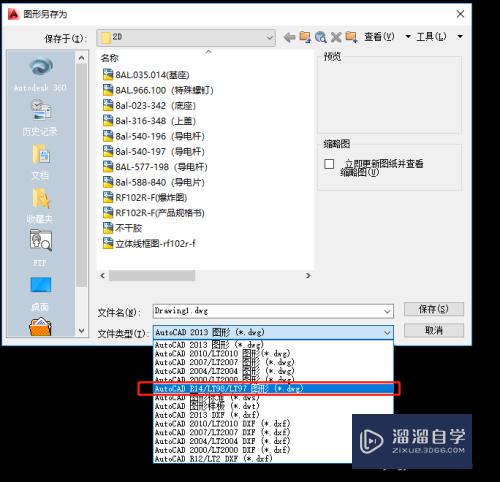Select file icon for 8AL.035.014(基座)
The image size is (500, 482).
click(x=108, y=74)
